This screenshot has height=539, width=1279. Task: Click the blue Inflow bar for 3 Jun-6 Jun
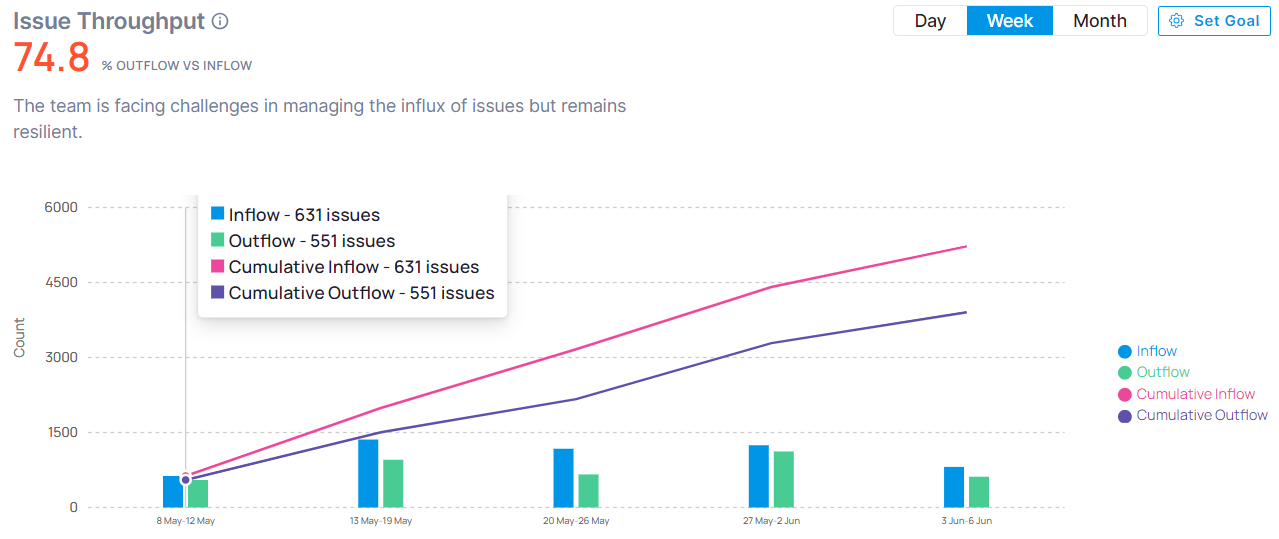pos(954,487)
